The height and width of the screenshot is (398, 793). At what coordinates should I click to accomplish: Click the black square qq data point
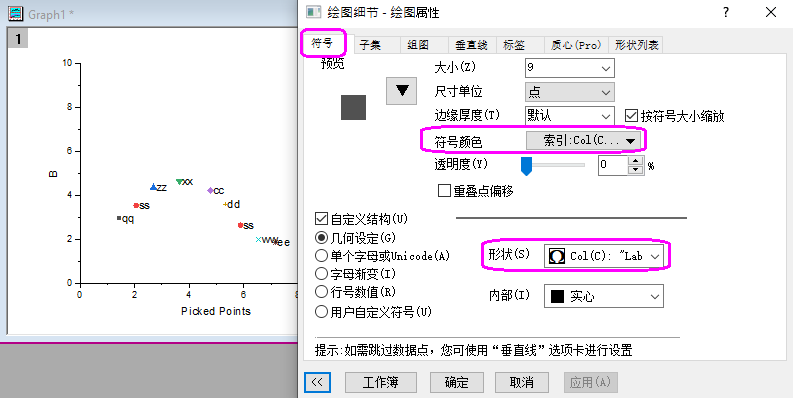[x=118, y=218]
